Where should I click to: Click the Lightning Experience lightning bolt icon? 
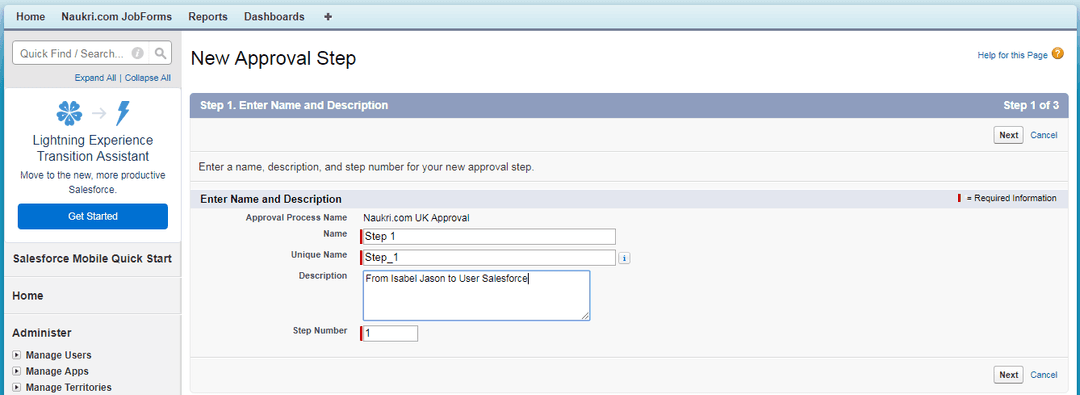pyautogui.click(x=123, y=113)
